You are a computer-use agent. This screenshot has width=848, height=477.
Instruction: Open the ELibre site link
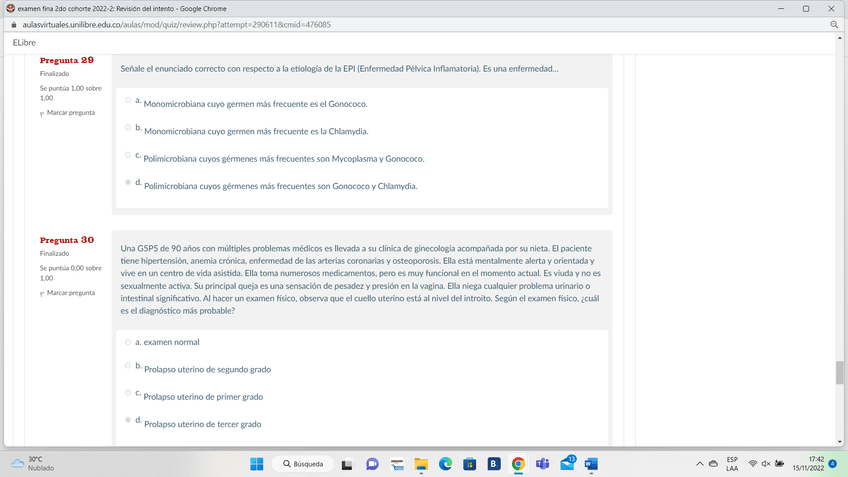24,43
